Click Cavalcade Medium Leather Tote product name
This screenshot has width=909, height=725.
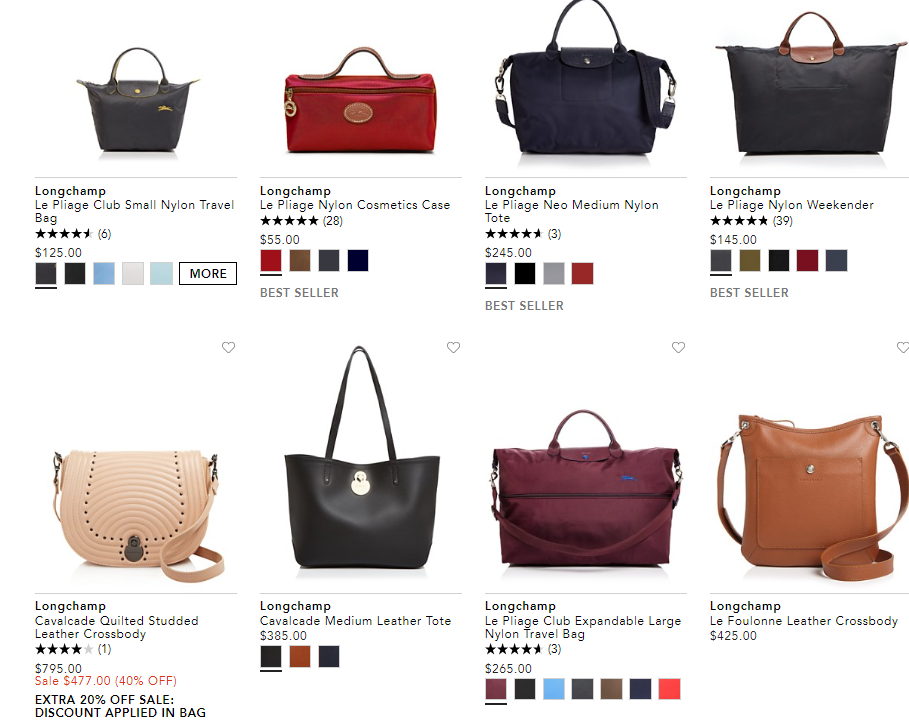355,621
